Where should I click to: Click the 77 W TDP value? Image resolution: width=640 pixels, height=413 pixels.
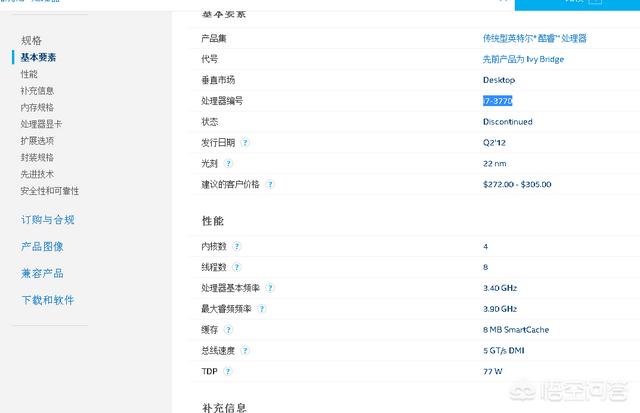click(x=493, y=371)
